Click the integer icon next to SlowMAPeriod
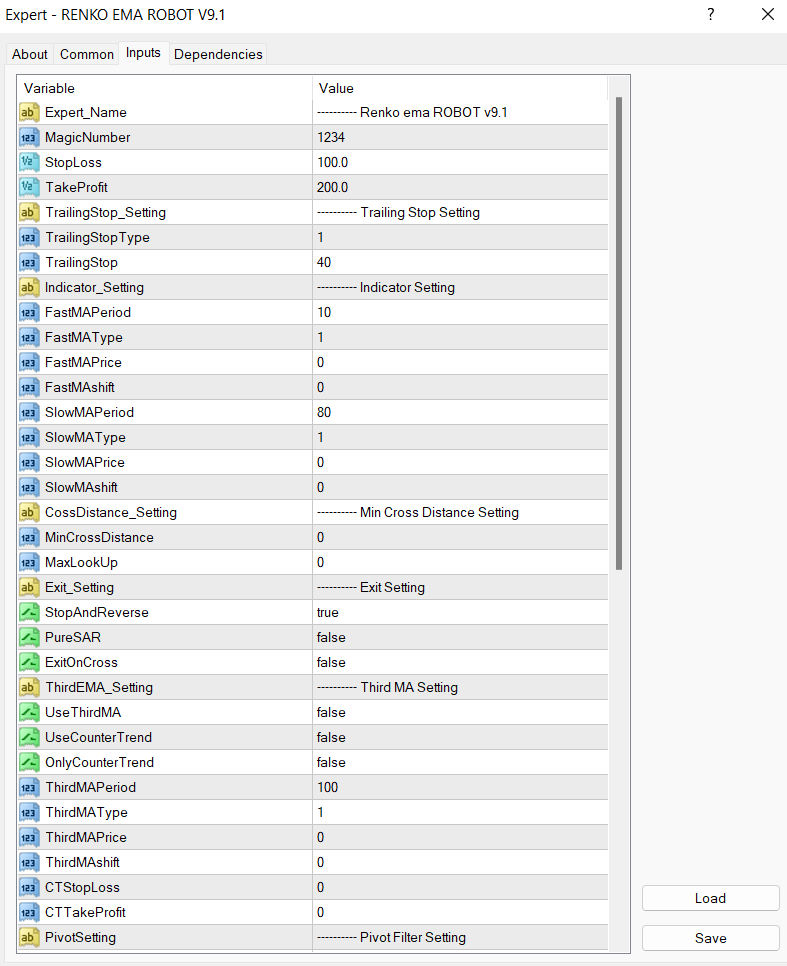 29,412
